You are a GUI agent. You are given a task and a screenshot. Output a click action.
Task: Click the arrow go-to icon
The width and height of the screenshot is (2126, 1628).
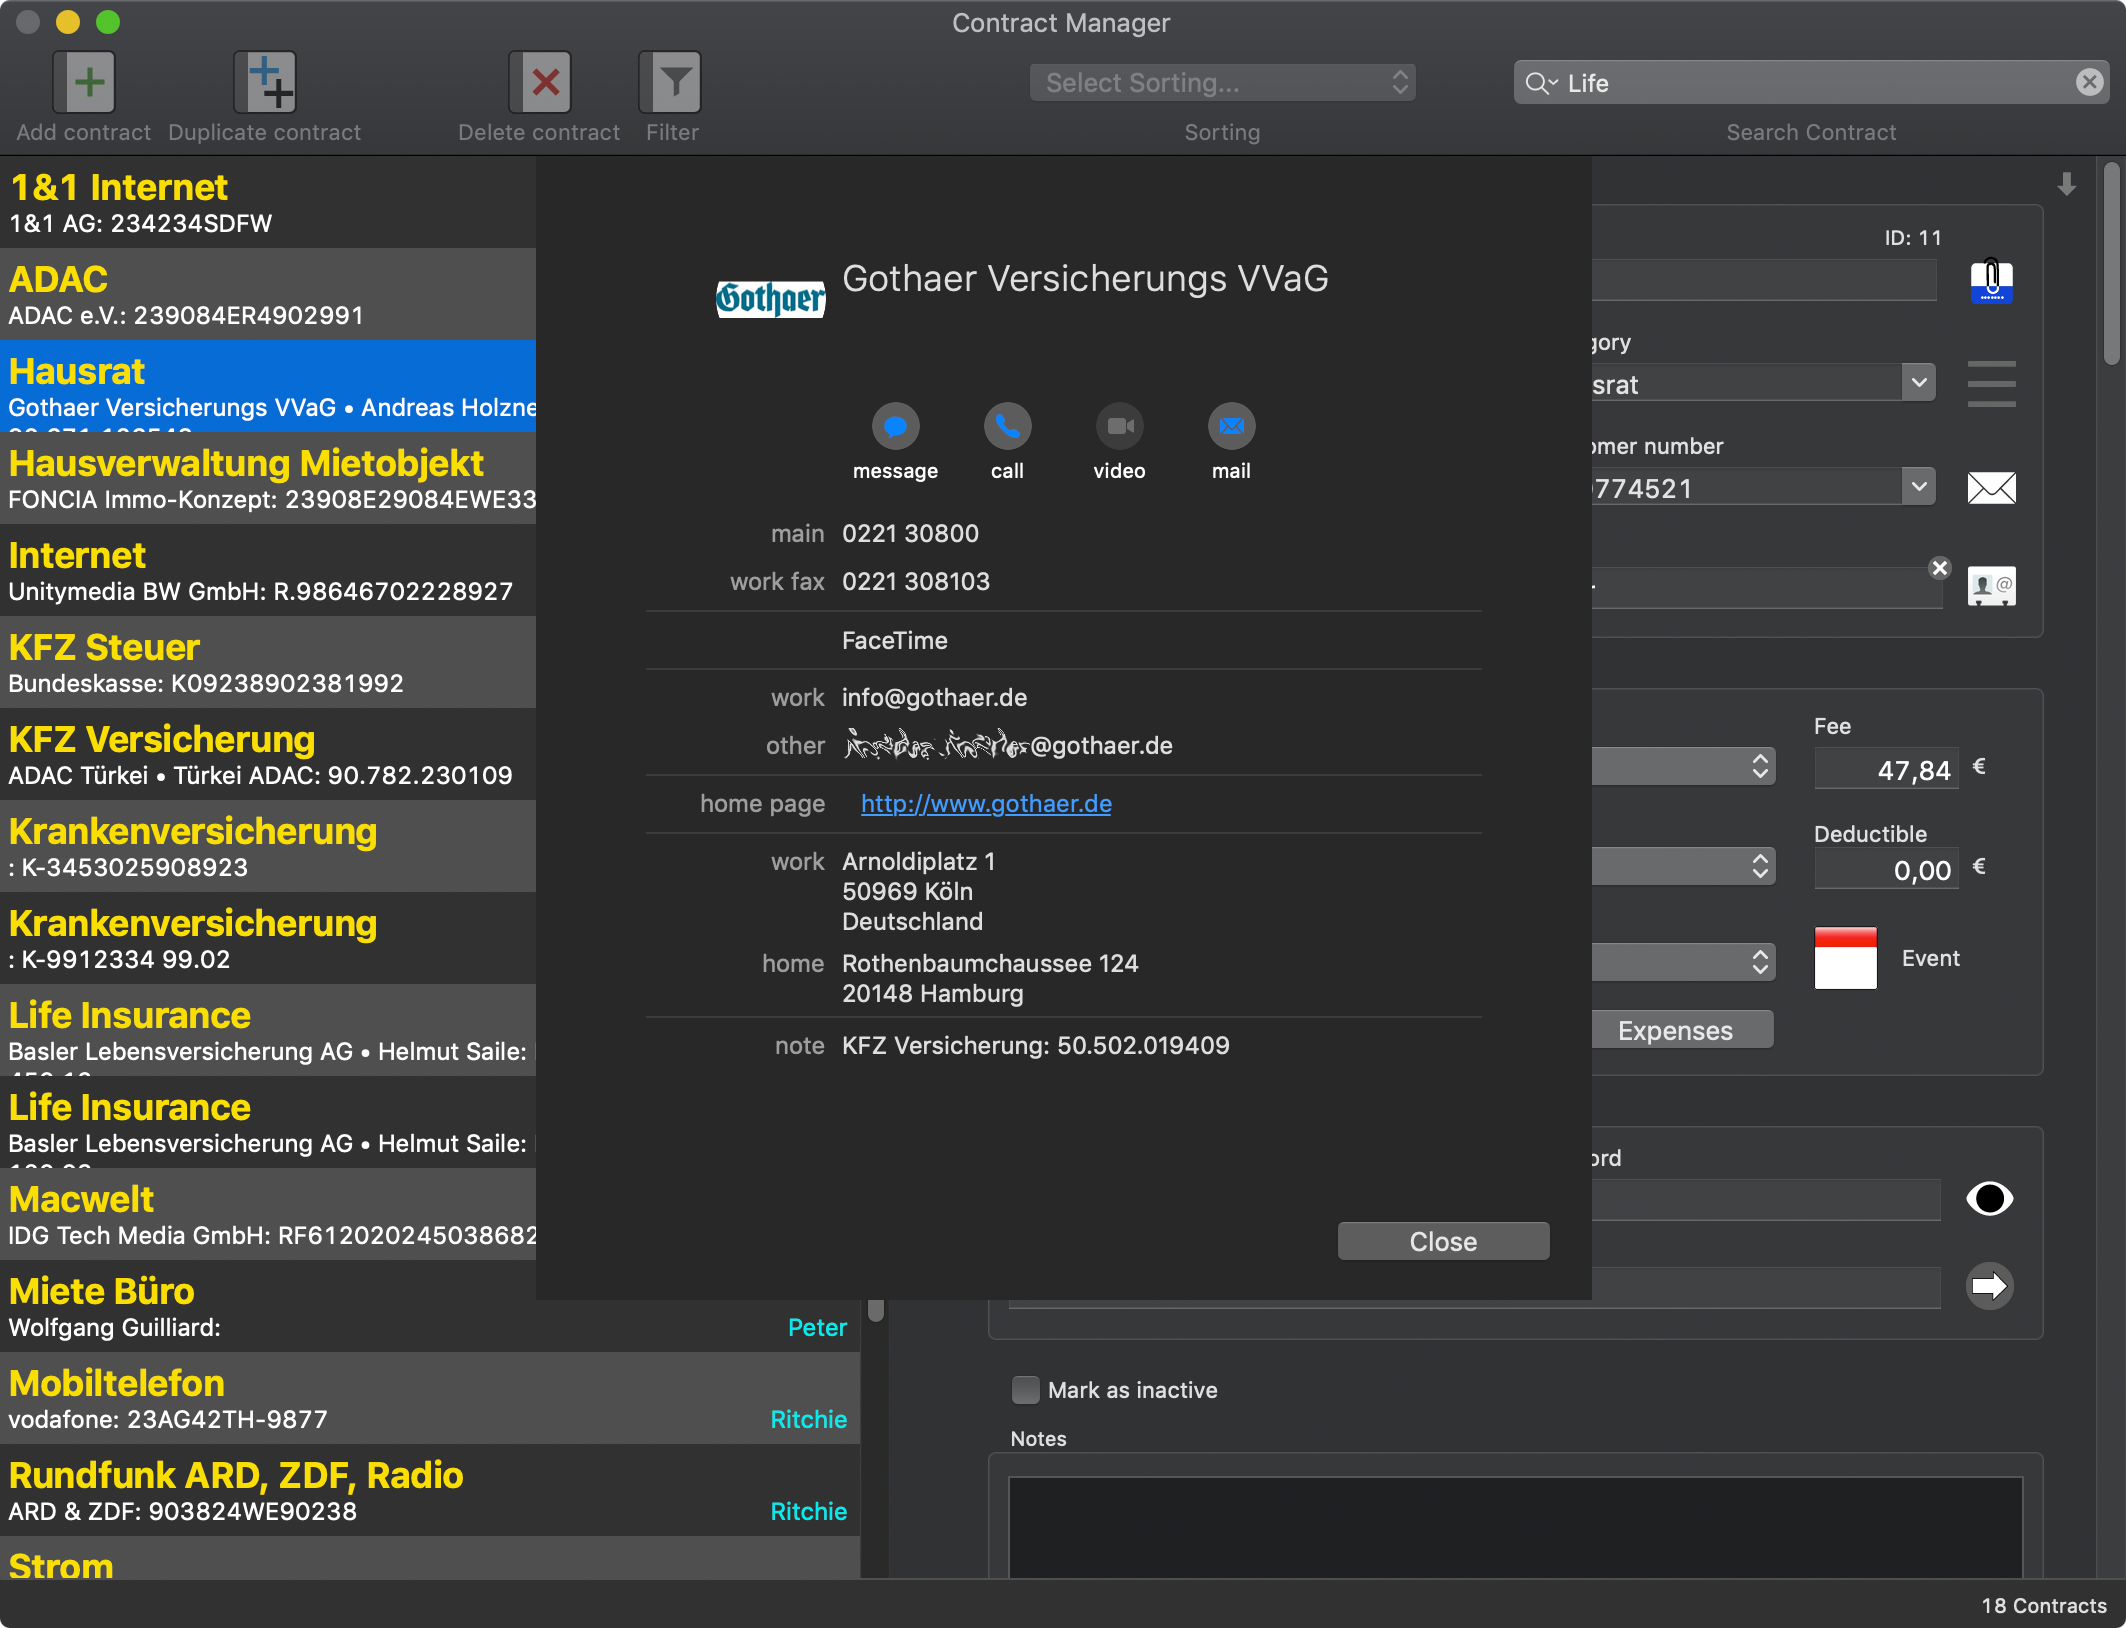click(x=1989, y=1286)
